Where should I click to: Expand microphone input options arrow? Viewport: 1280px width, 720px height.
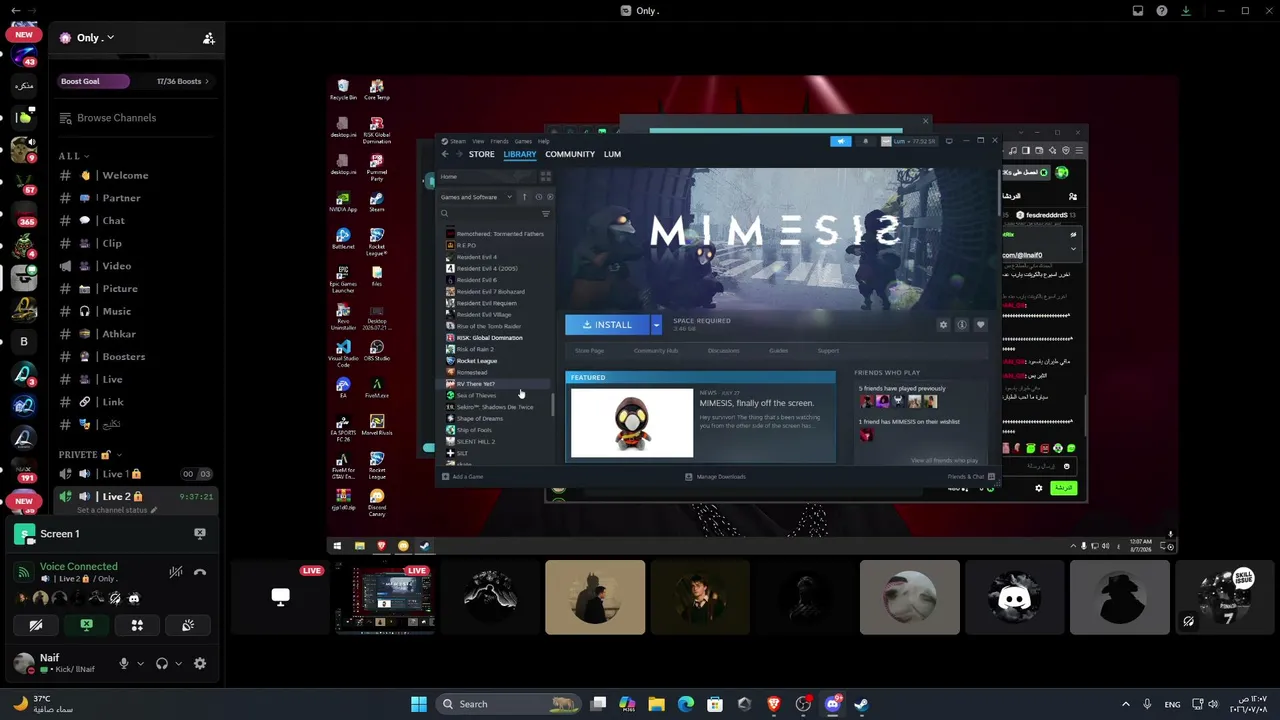pos(140,663)
